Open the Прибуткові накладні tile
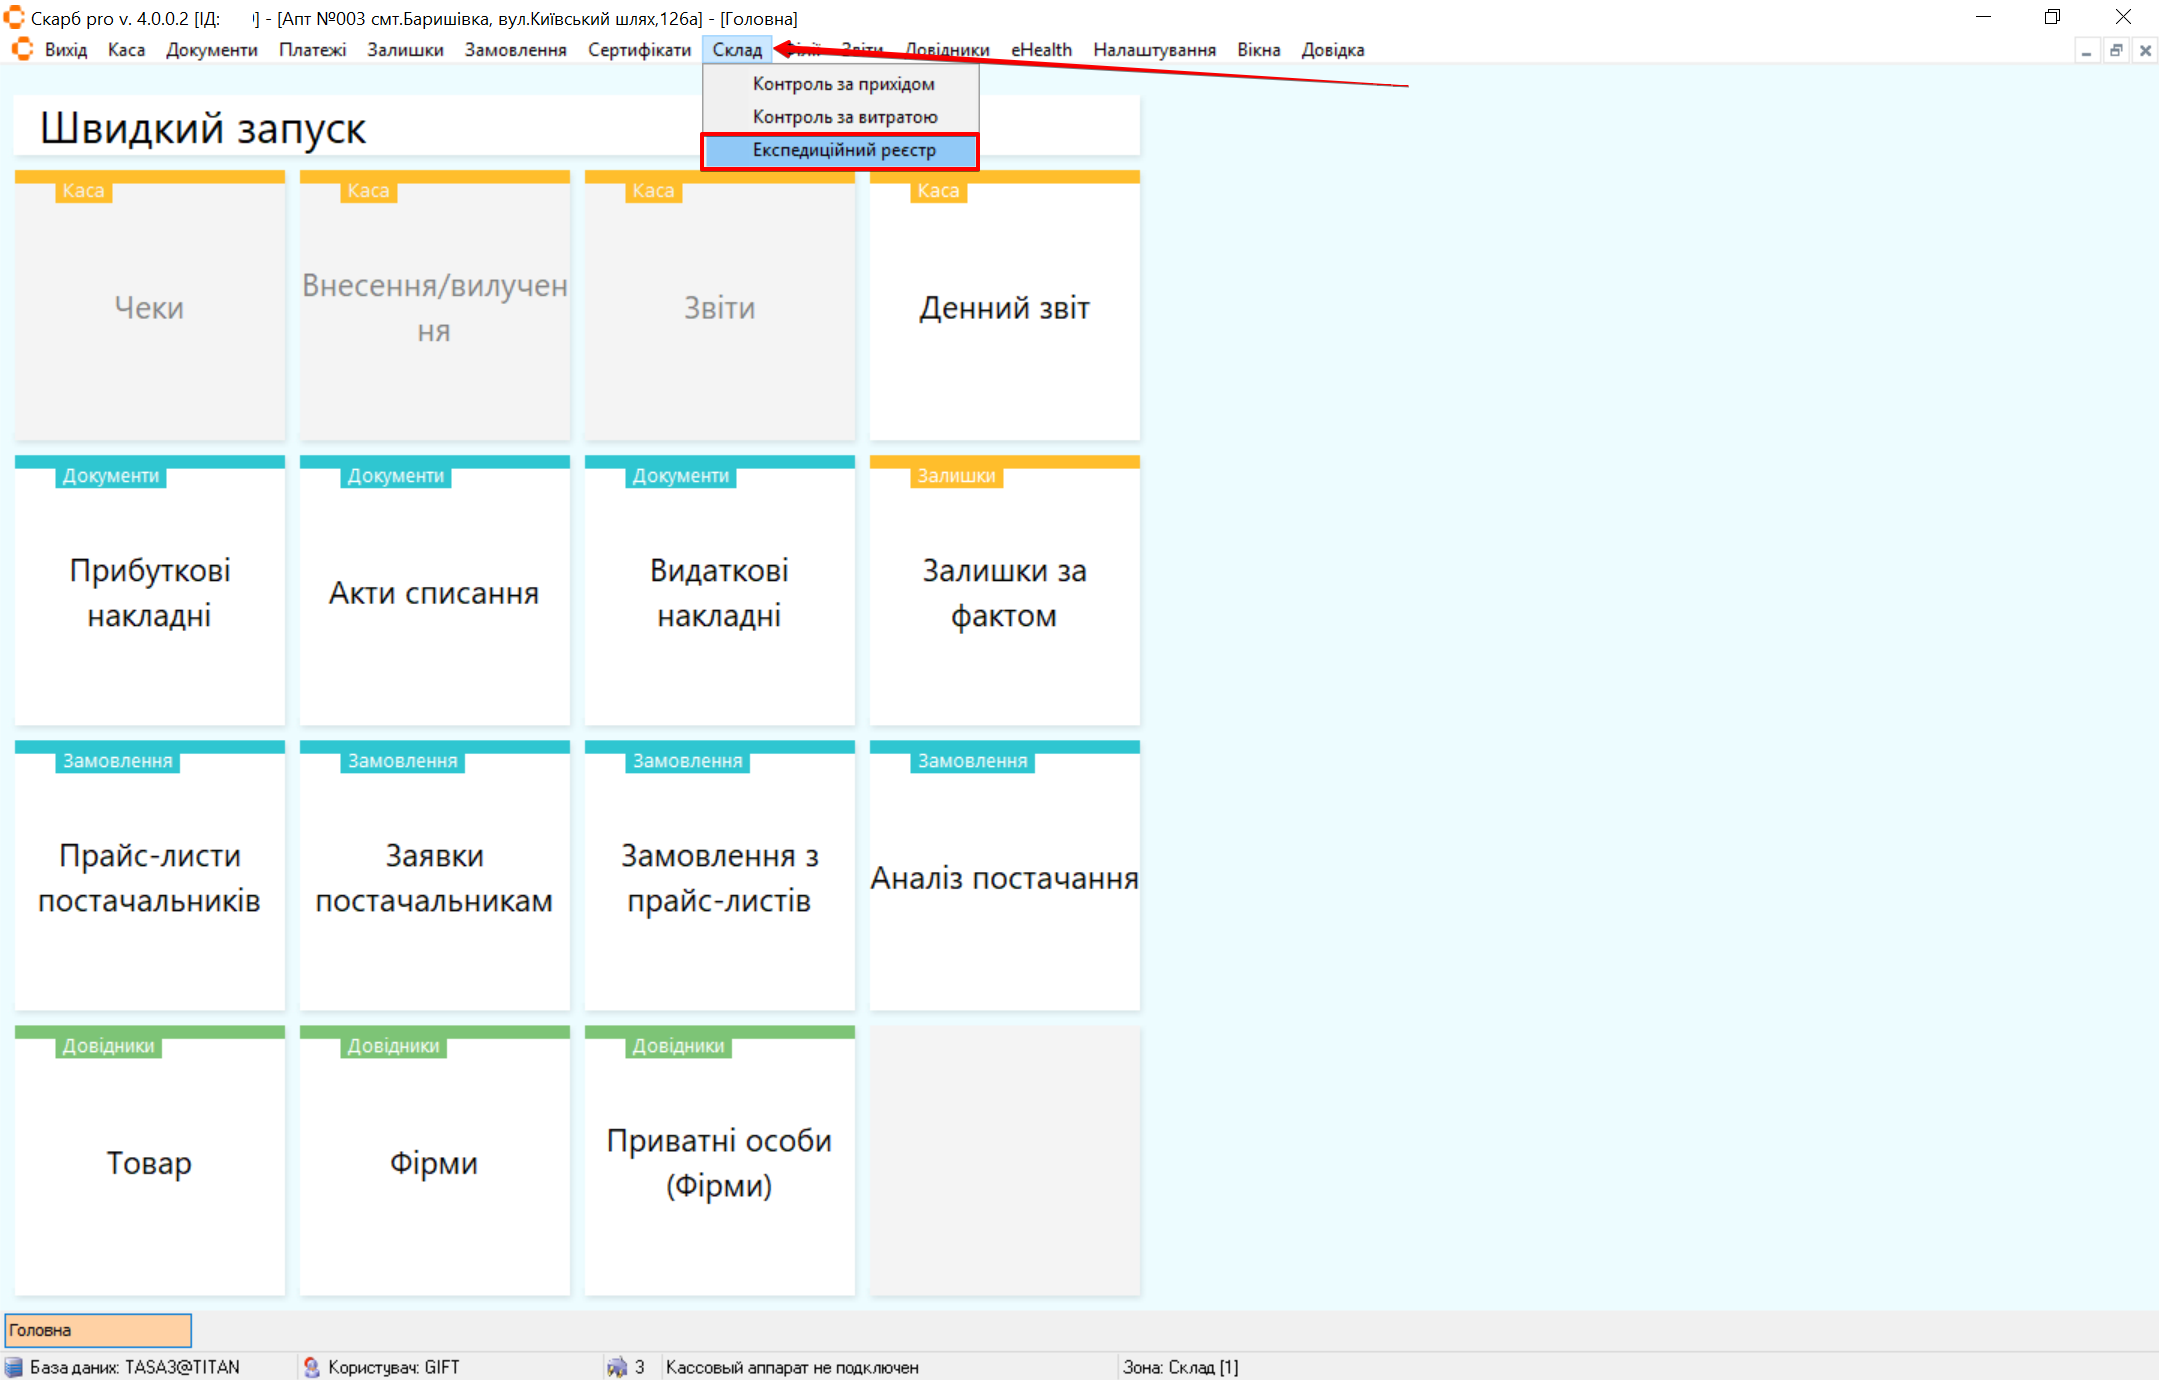The image size is (2159, 1380). click(x=150, y=592)
